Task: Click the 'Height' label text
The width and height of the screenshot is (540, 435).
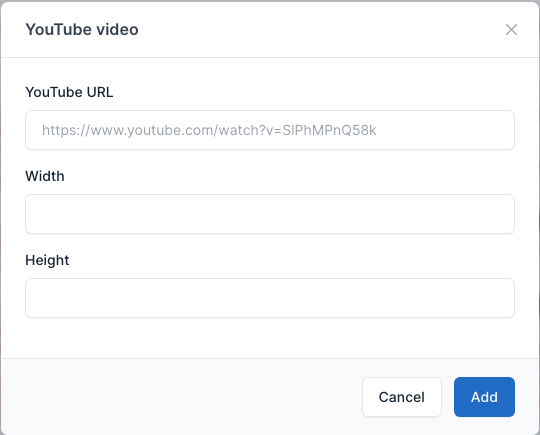Action: coord(47,260)
